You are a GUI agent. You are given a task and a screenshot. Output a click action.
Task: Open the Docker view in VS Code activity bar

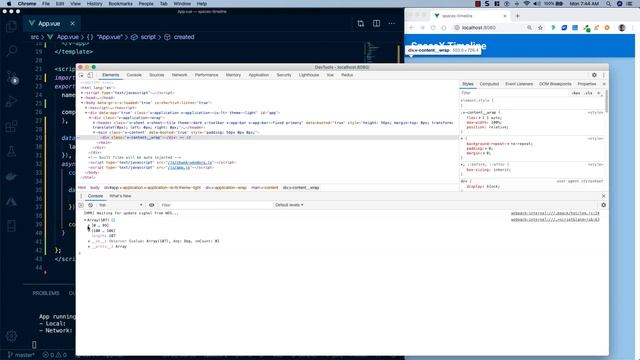click(11, 176)
